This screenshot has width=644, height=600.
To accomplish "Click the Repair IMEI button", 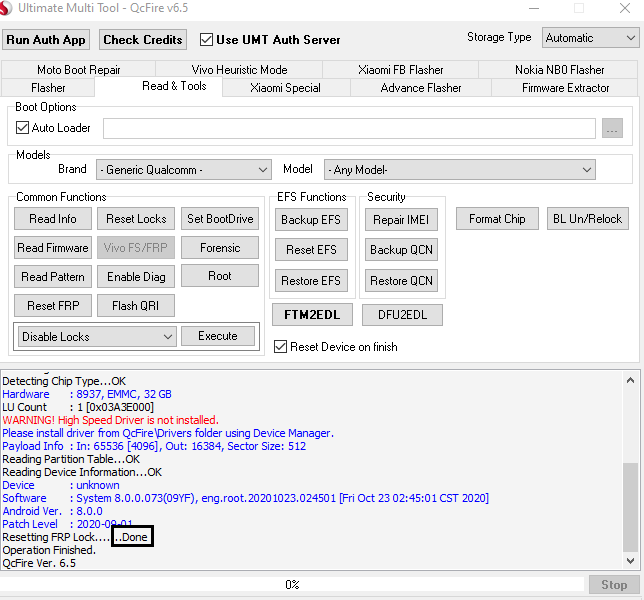I will [401, 220].
